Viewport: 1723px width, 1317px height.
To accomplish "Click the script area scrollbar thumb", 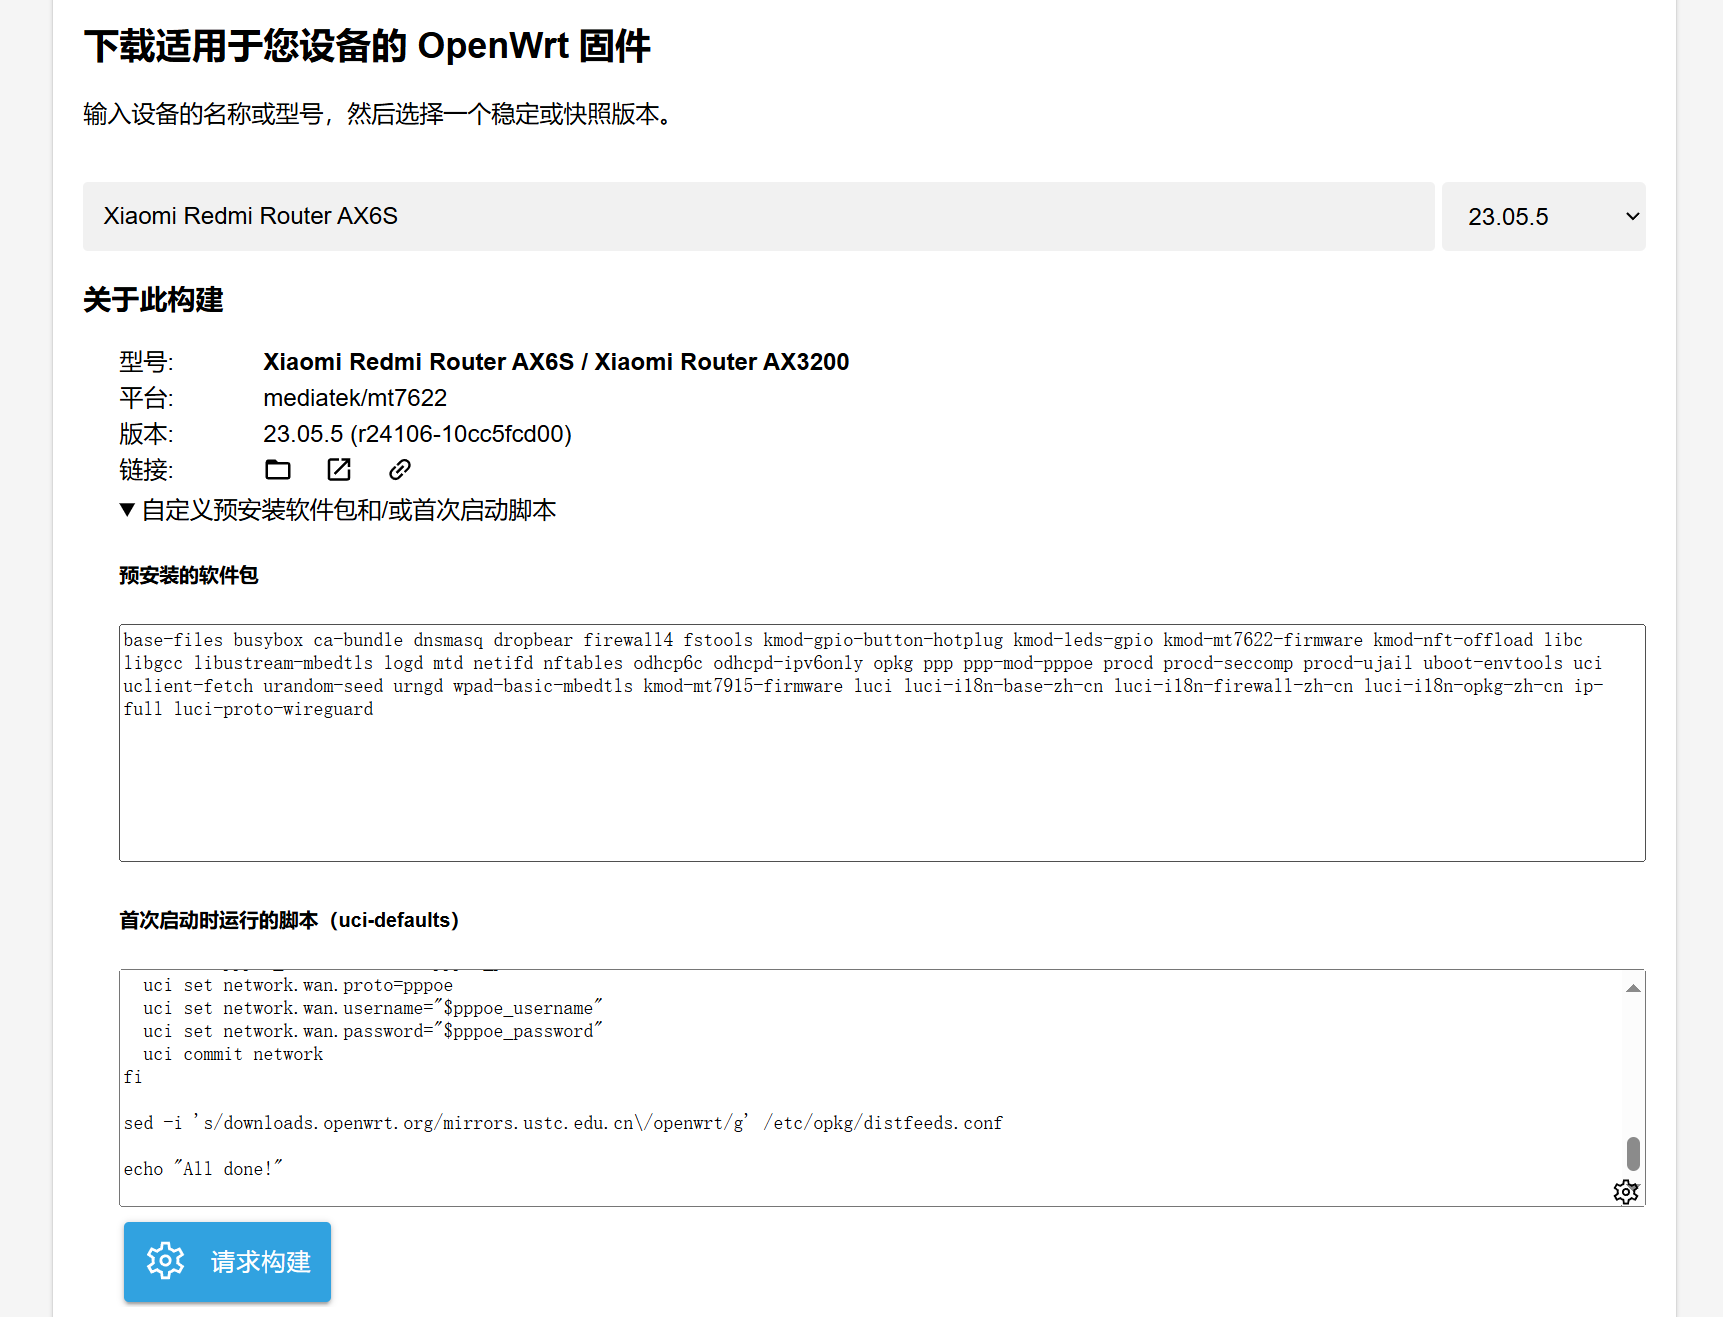I will (x=1633, y=1153).
